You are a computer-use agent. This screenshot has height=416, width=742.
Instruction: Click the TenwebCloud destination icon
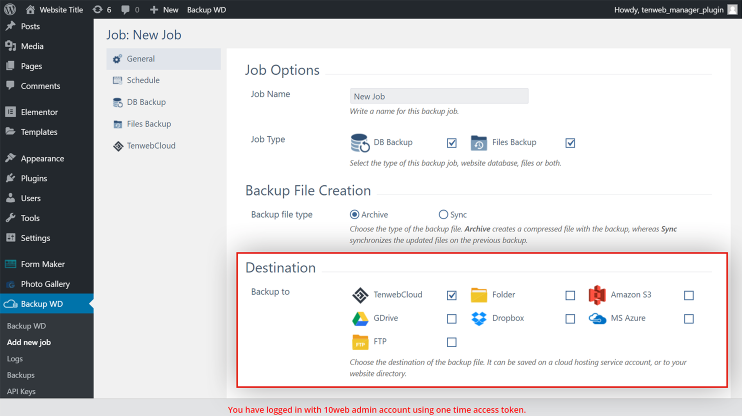(x=360, y=295)
